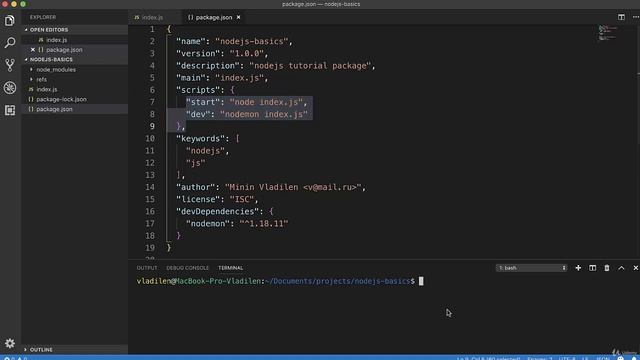The image size is (640, 360).
Task: Maximize the panel with up chevron
Action: coord(621,268)
